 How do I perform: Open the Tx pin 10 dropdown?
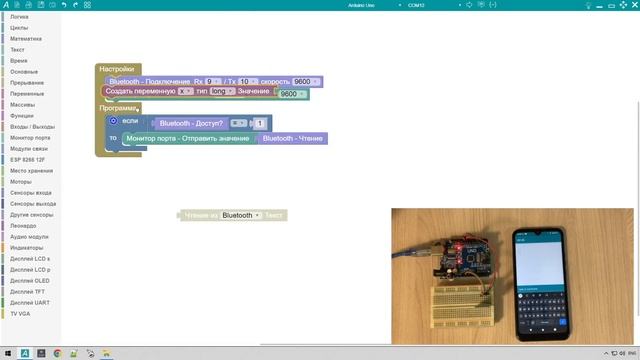248,82
